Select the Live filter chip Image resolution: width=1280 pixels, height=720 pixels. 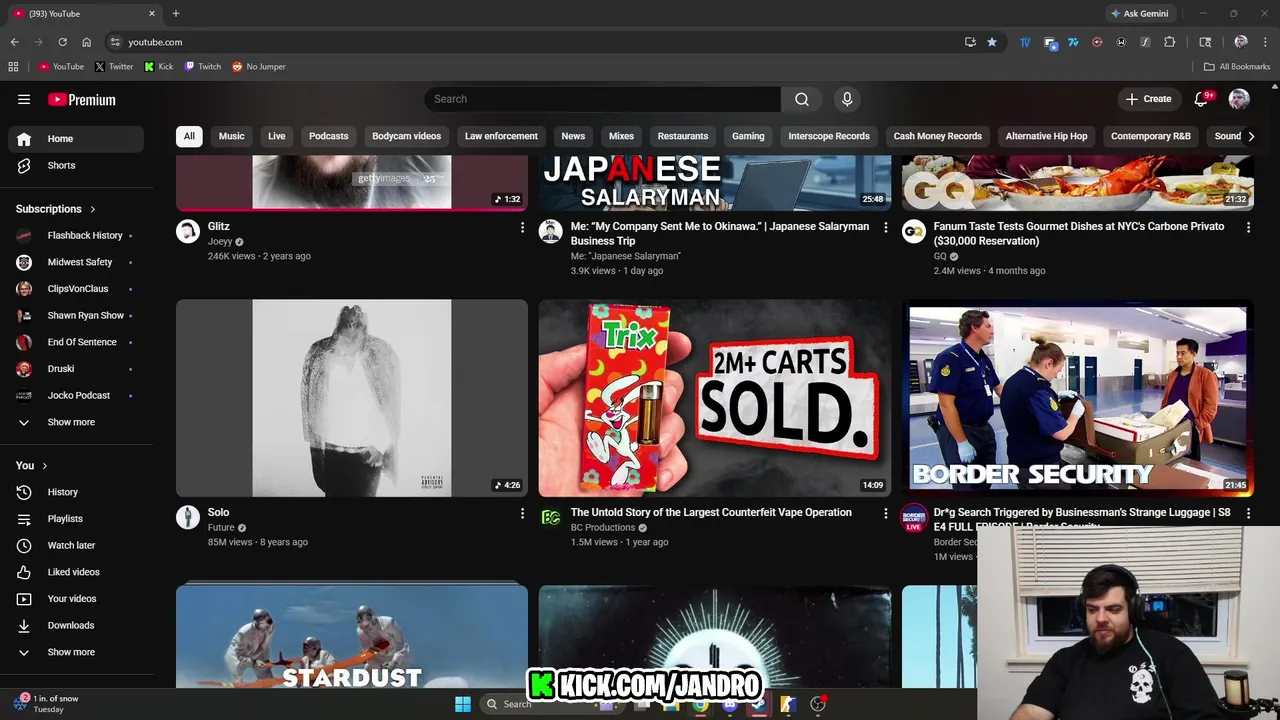click(277, 136)
